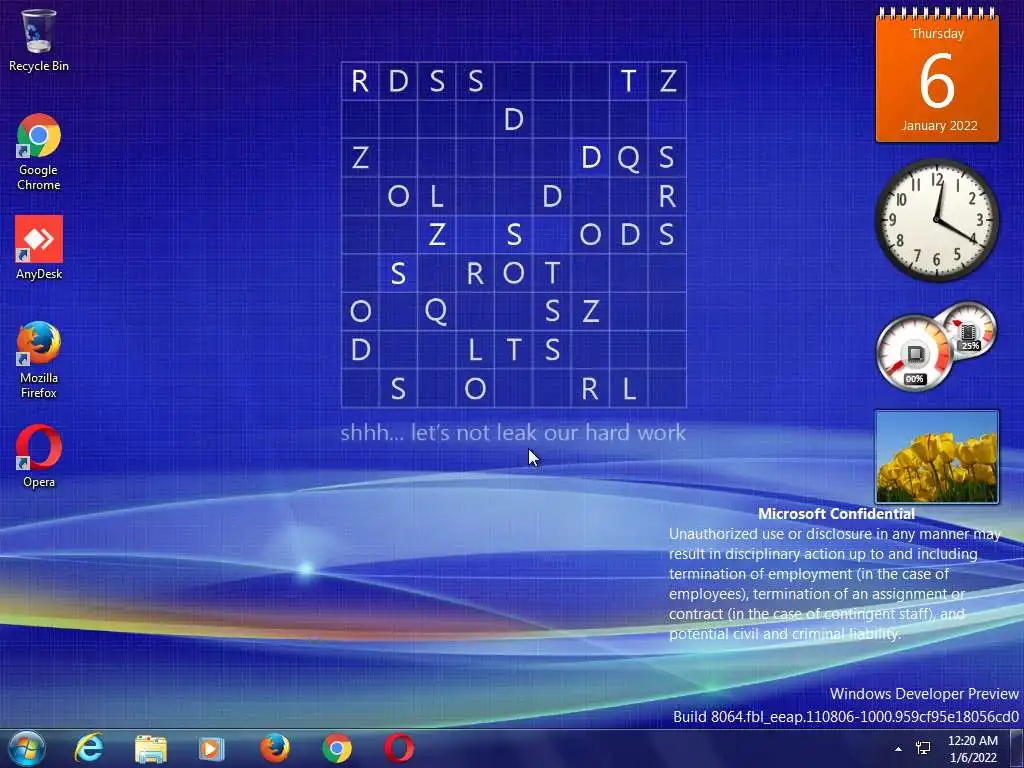Click the tulips slideshow gadget picture

(x=937, y=456)
